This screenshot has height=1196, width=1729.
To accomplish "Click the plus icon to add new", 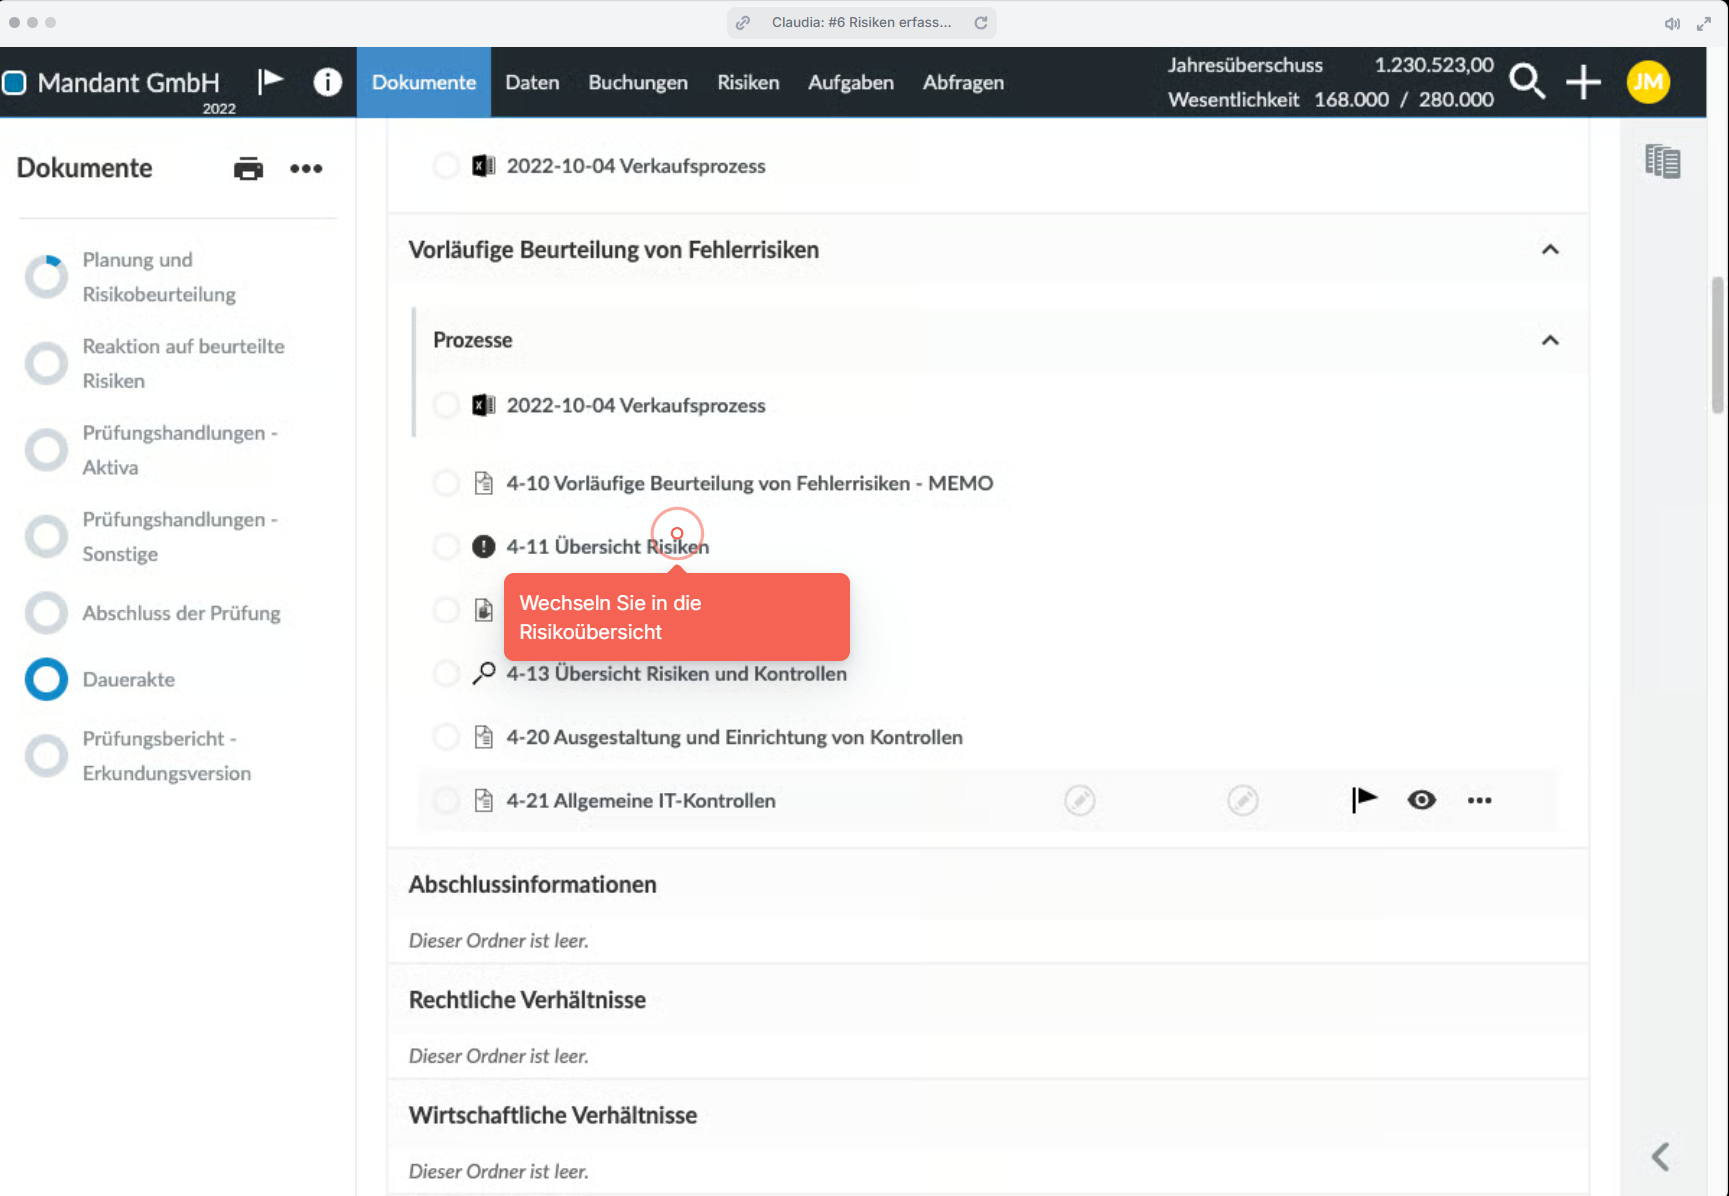I will pos(1583,82).
